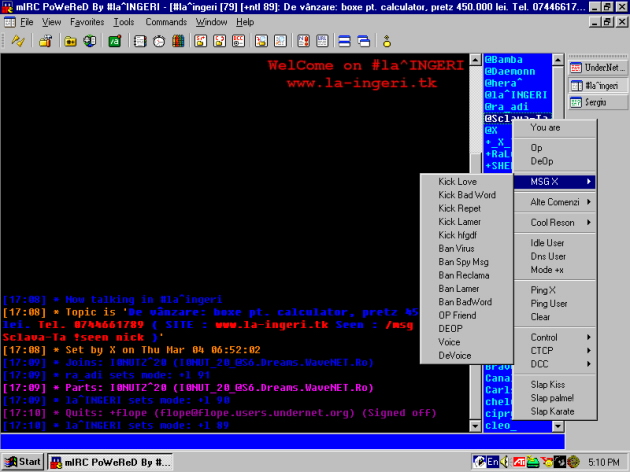
Task: Choose Slap Karate in context menu
Action: click(554, 411)
